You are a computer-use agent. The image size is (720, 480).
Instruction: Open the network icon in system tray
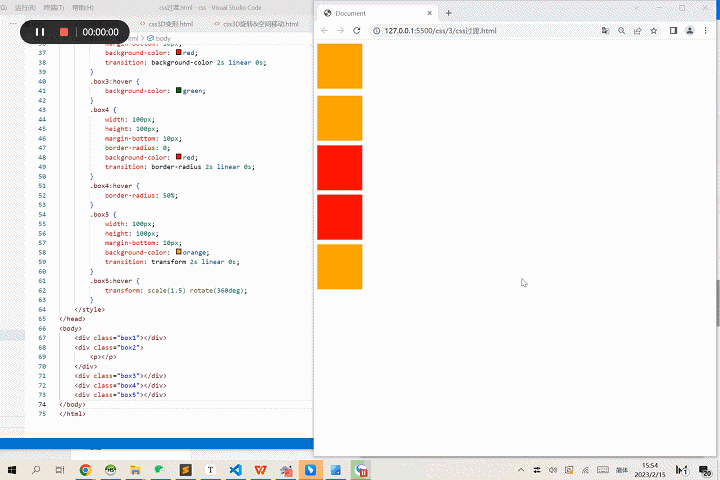(x=585, y=470)
